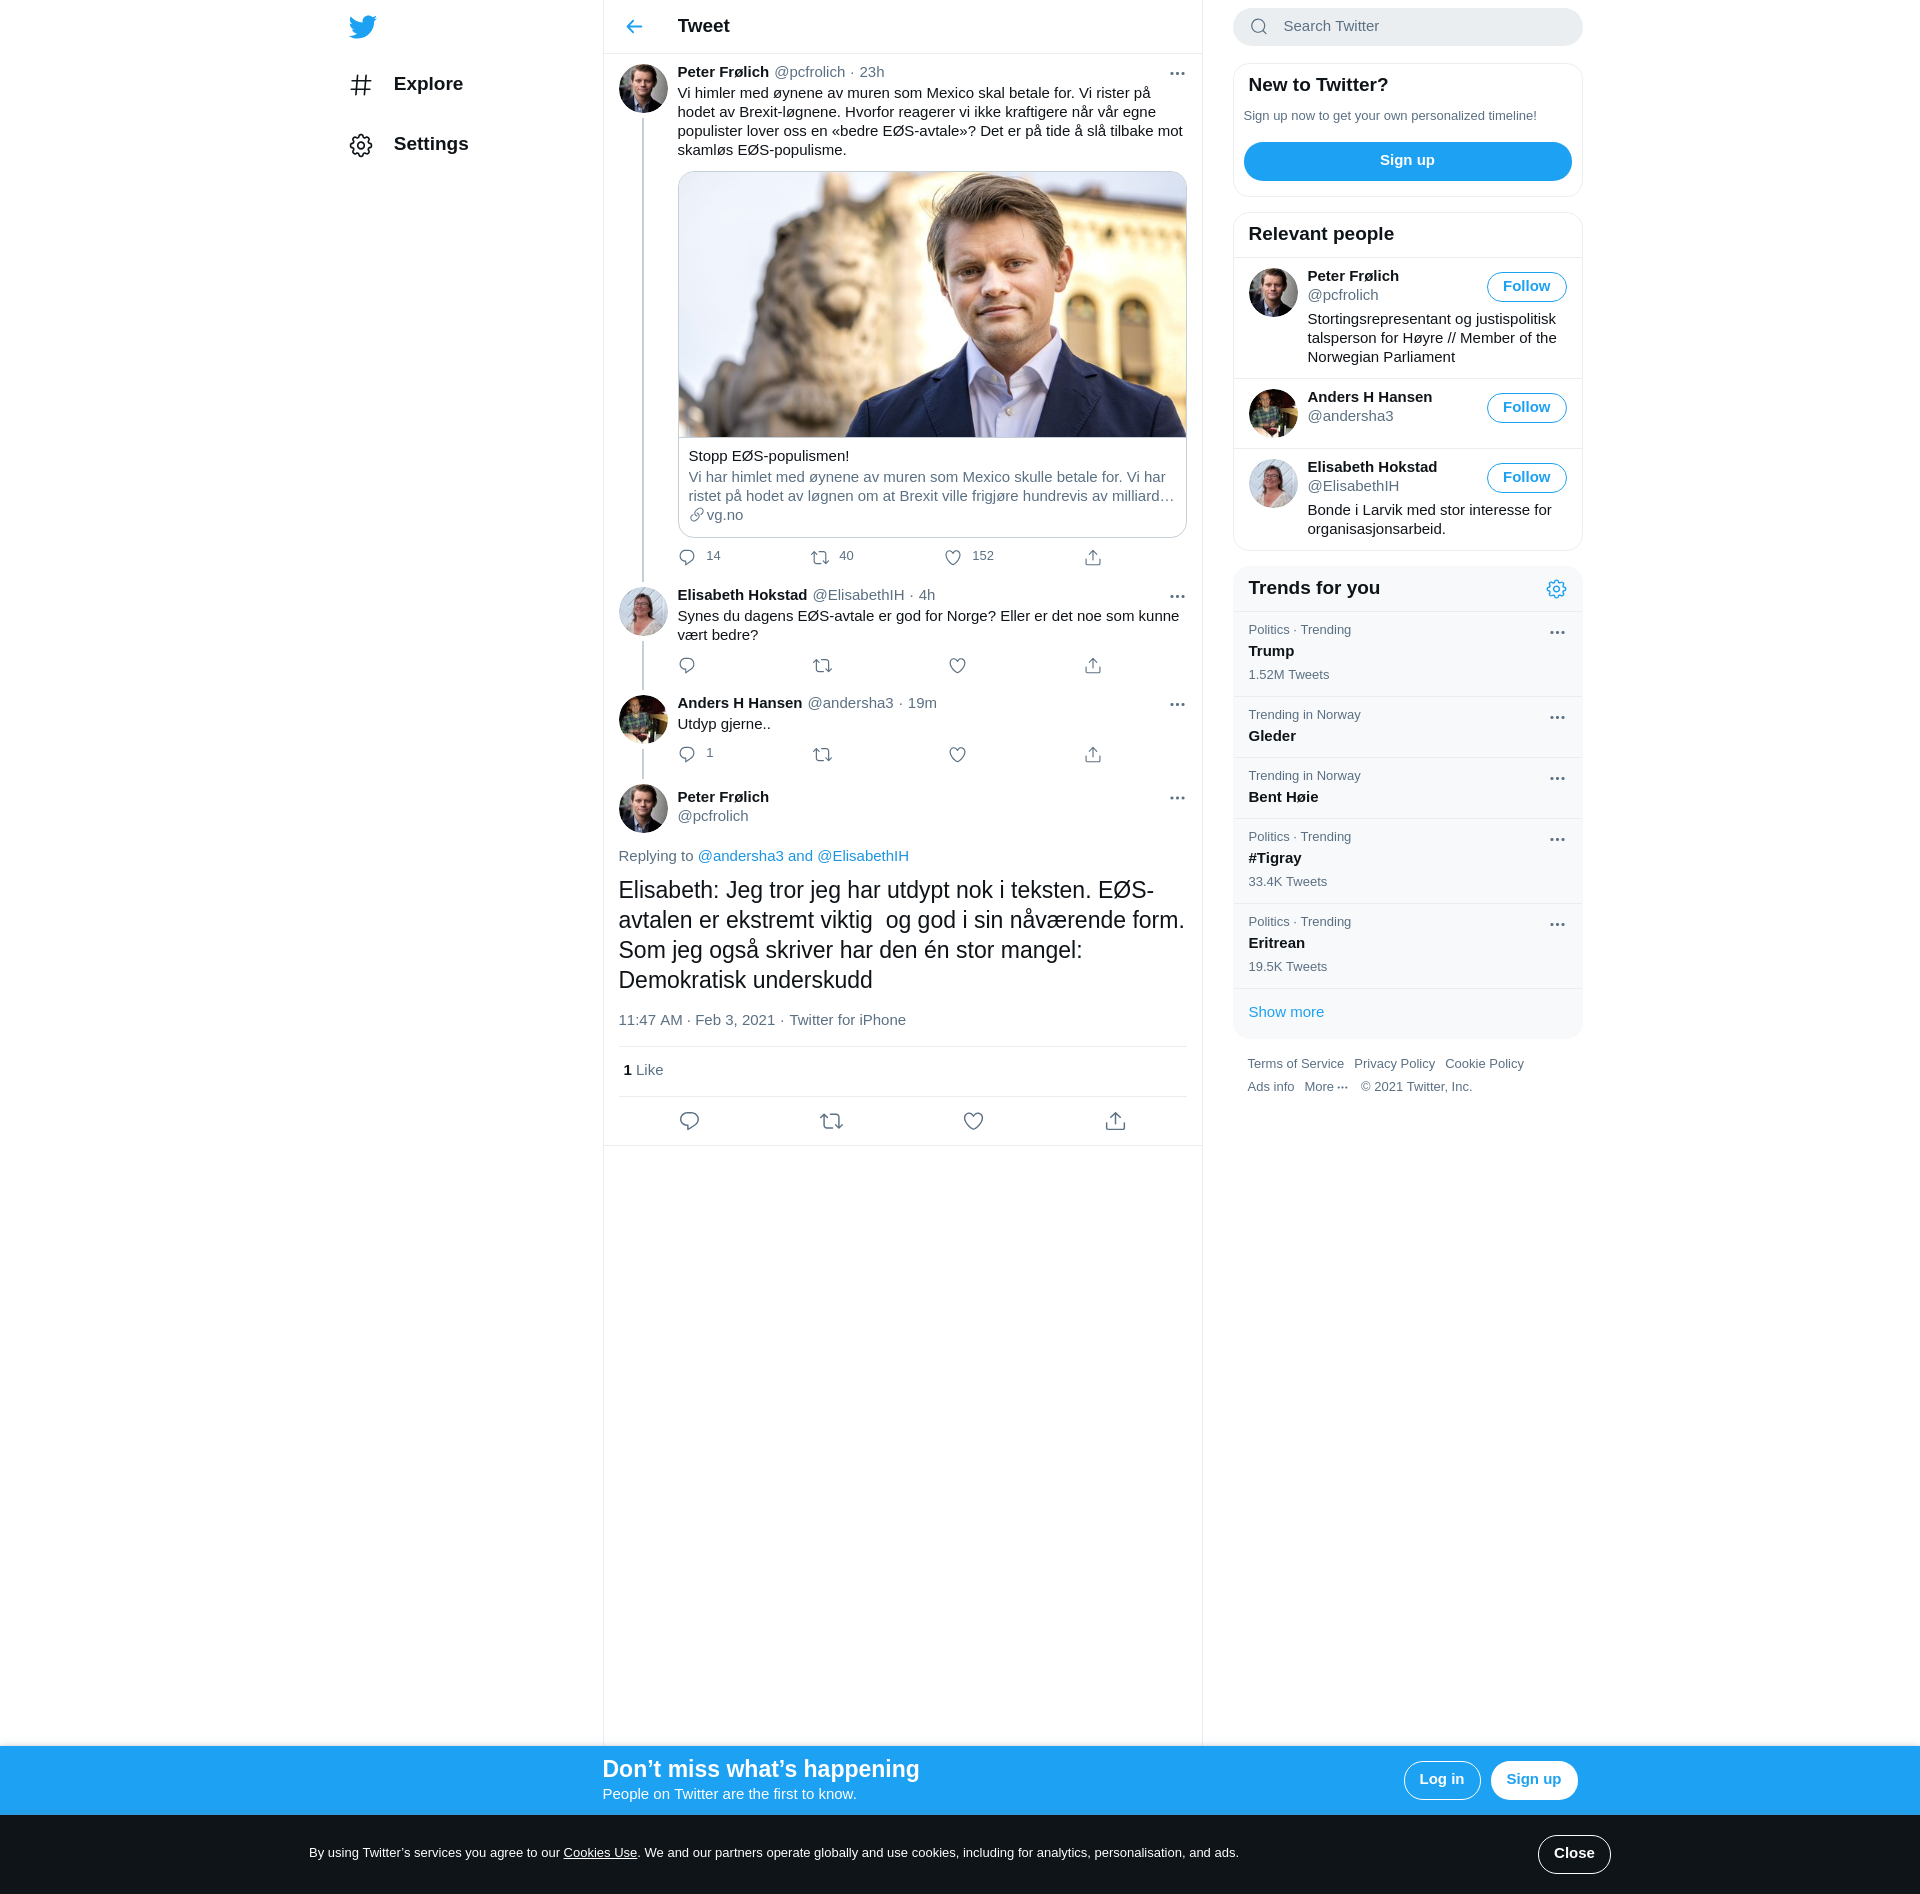Share Elisabeth Hokstad's tweet
Screen dimensions: 1920x1894
click(x=1093, y=665)
